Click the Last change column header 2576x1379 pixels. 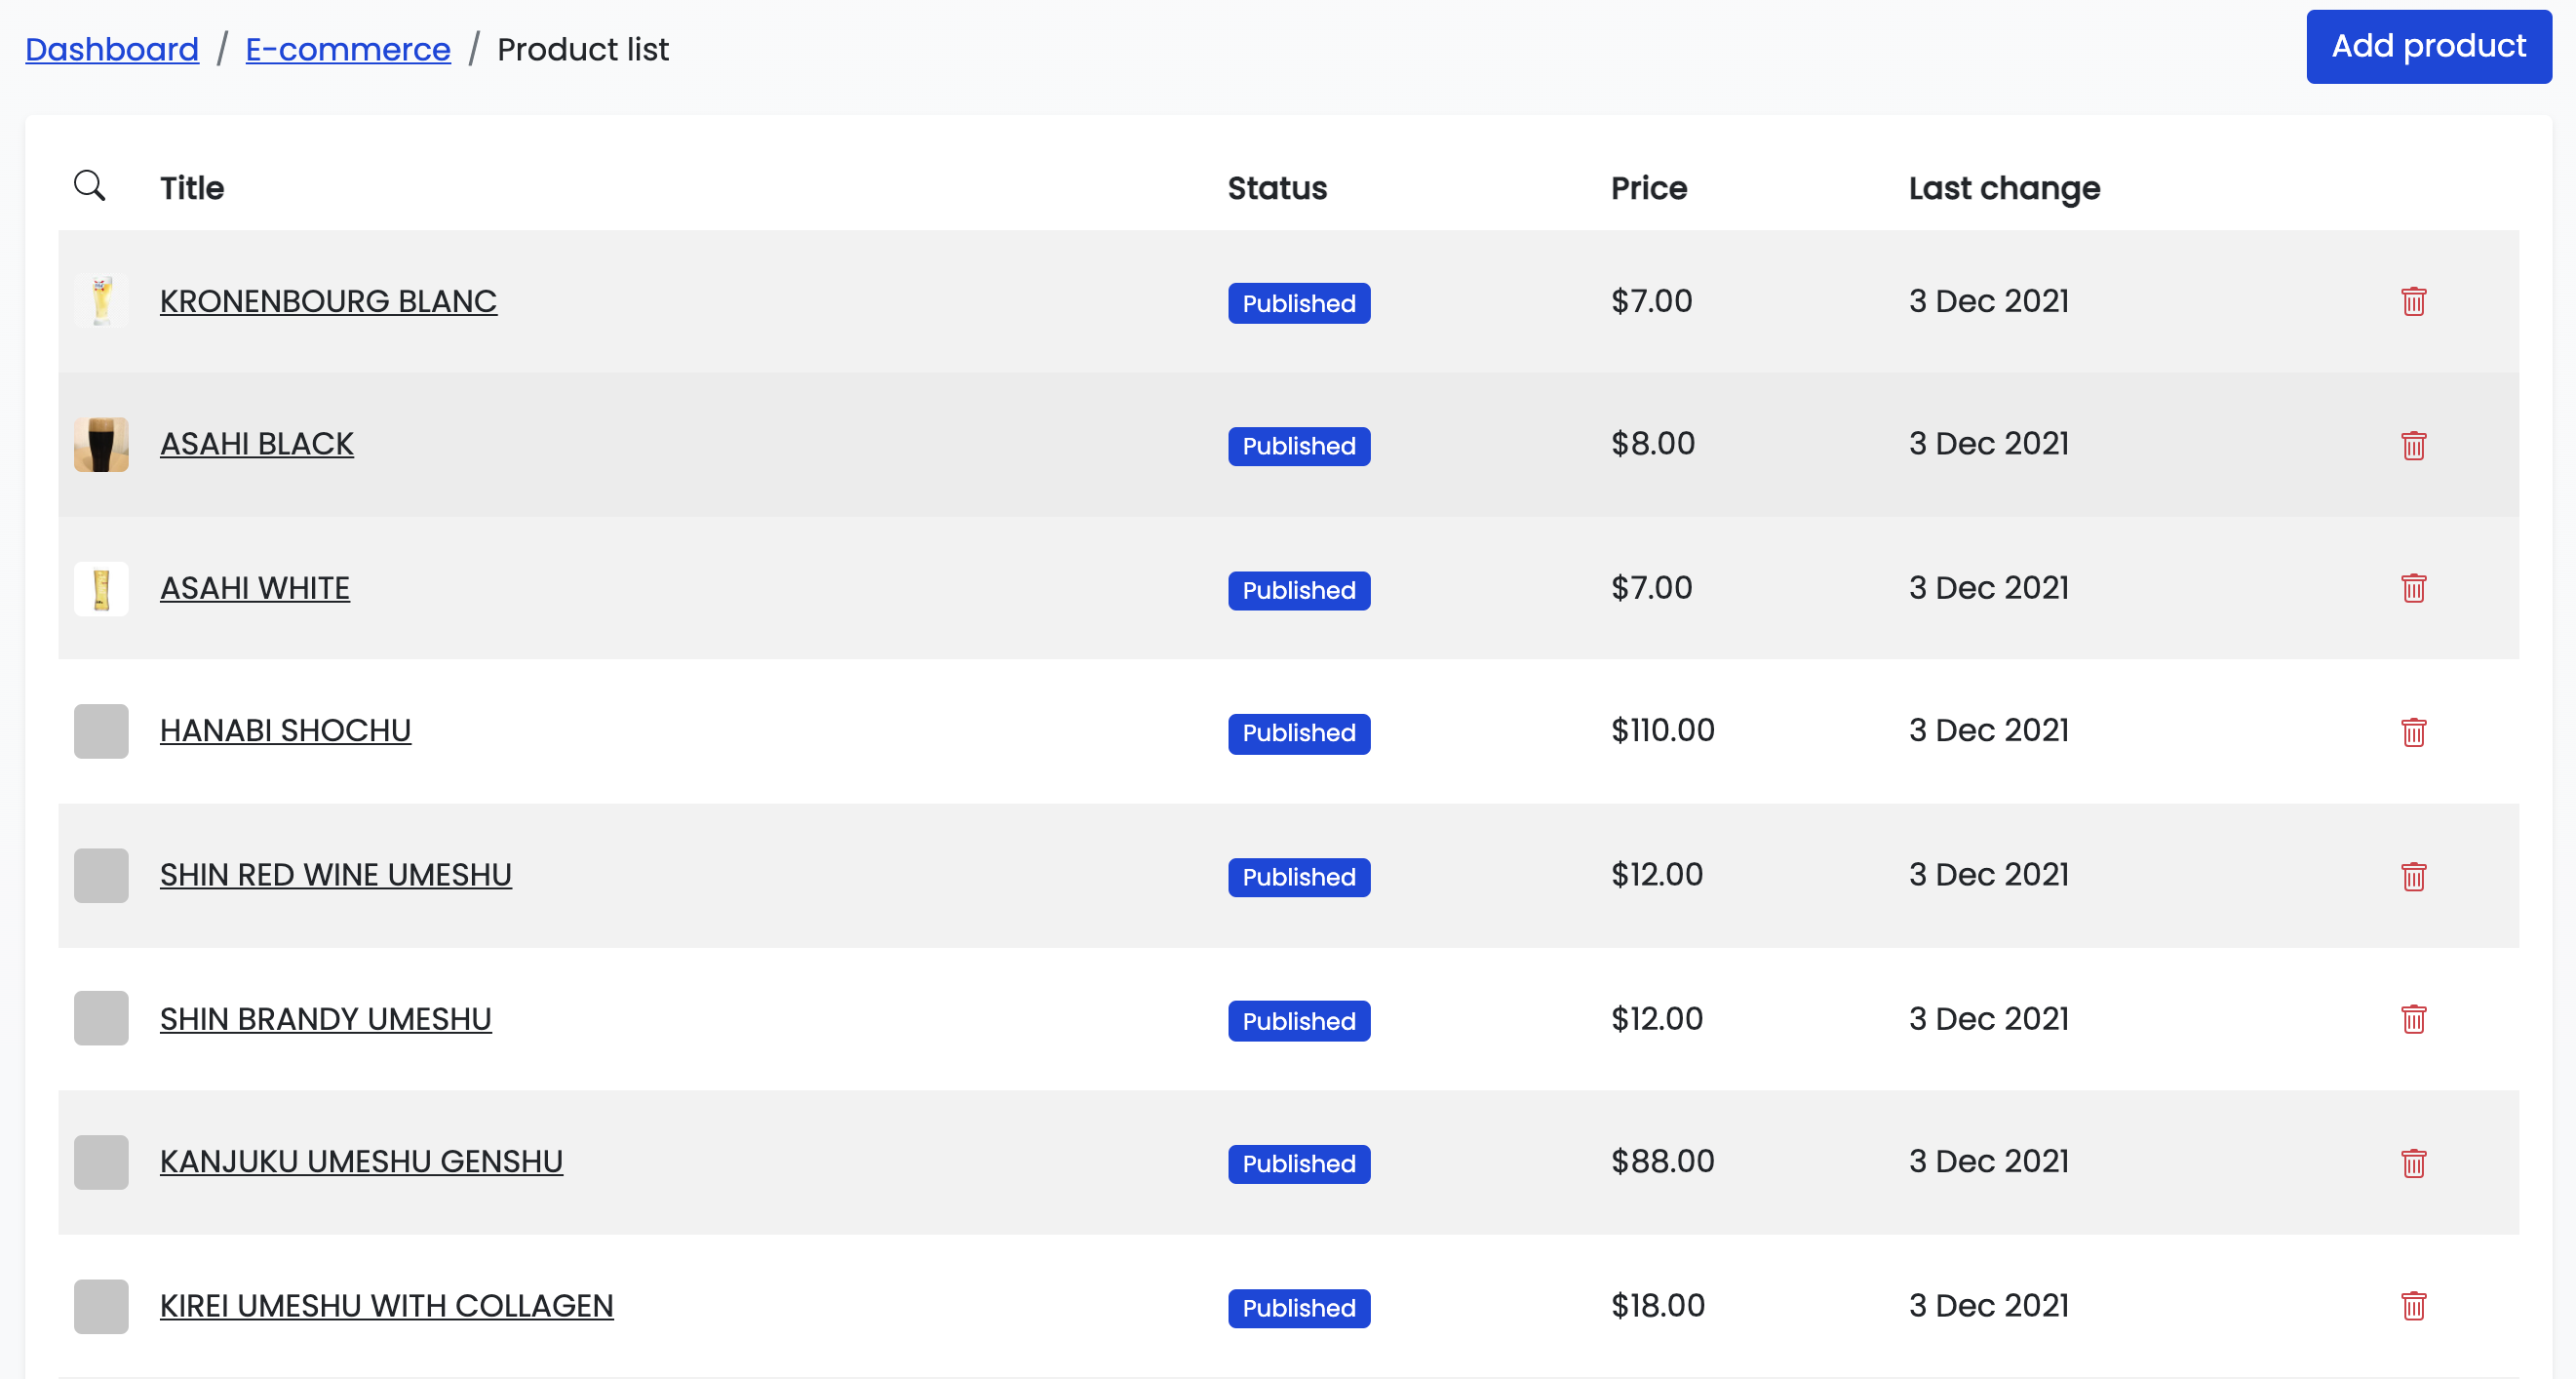2004,188
